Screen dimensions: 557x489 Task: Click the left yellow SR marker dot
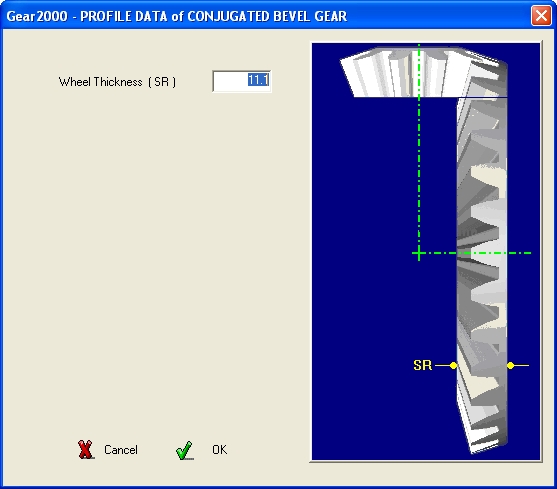(453, 365)
